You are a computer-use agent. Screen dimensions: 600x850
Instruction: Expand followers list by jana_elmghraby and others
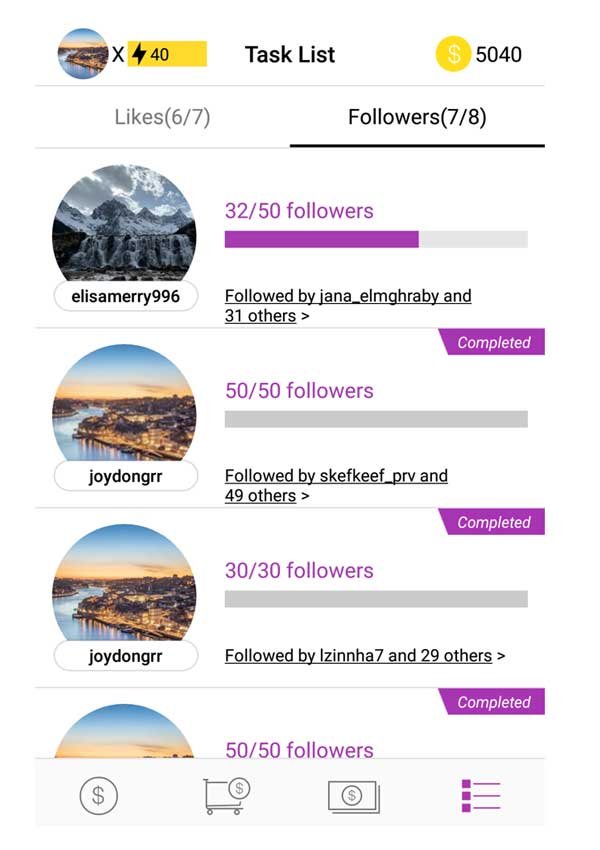[348, 306]
